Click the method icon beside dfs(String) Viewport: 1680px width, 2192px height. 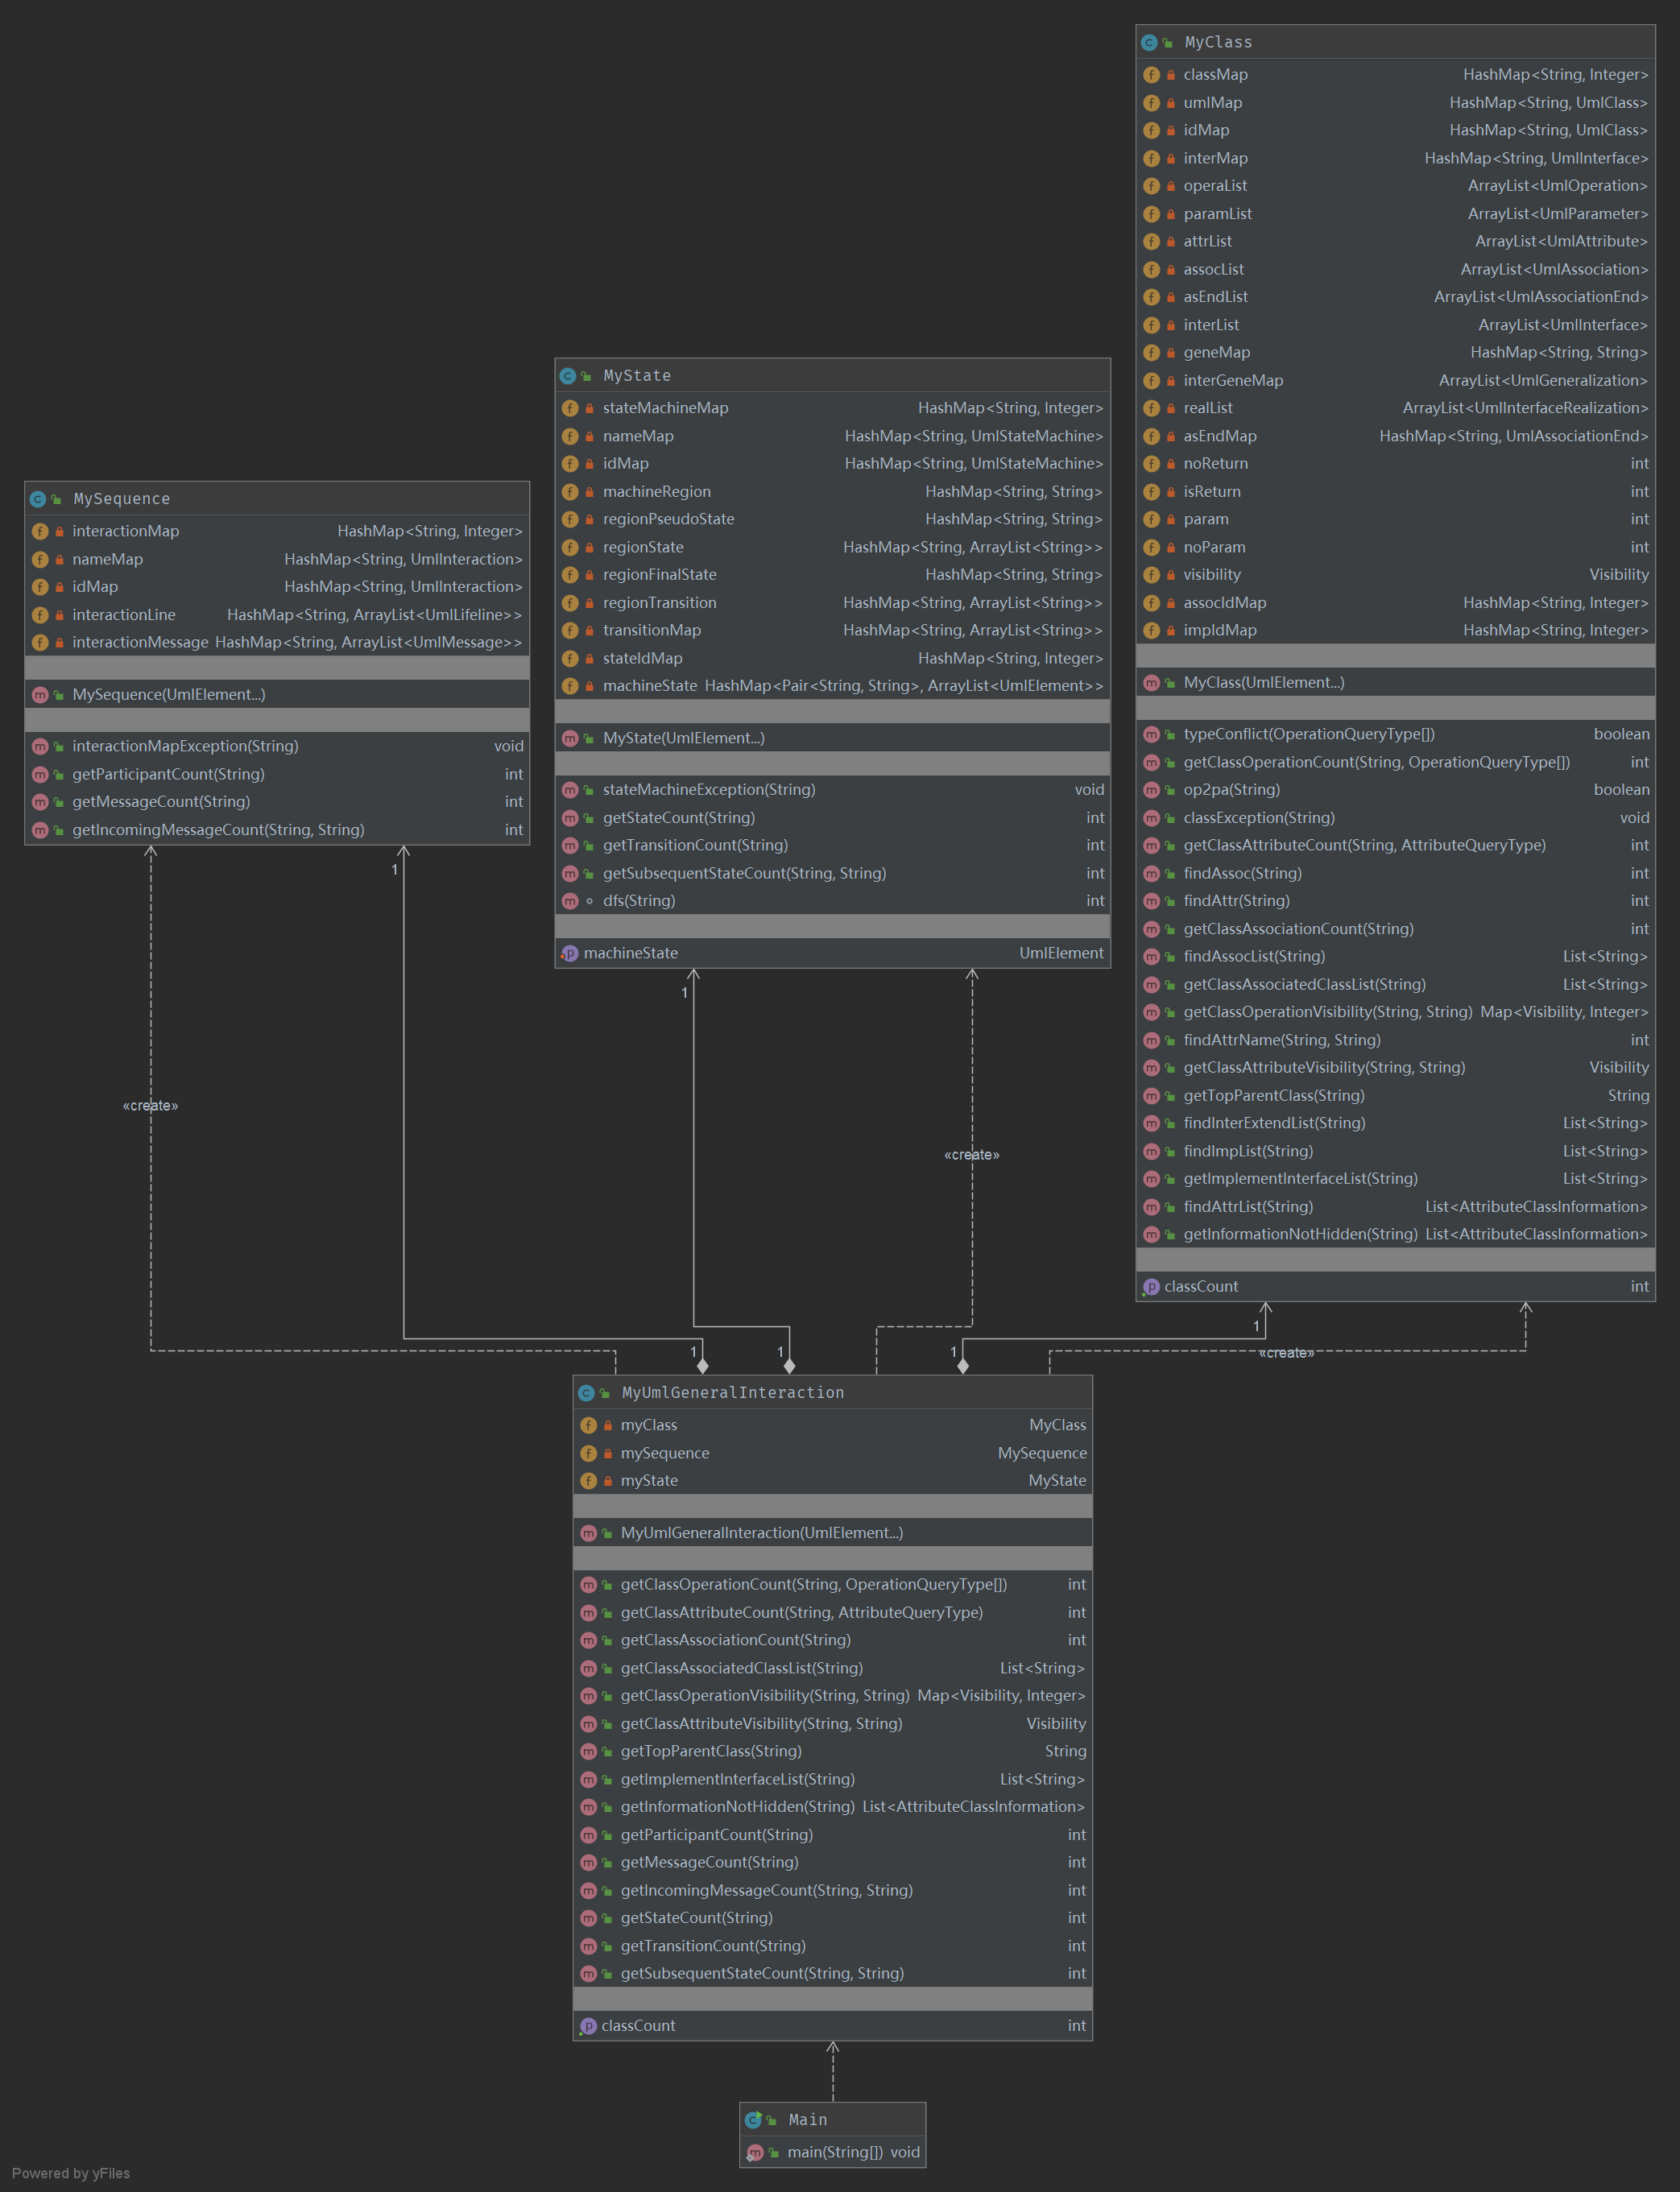click(x=570, y=900)
